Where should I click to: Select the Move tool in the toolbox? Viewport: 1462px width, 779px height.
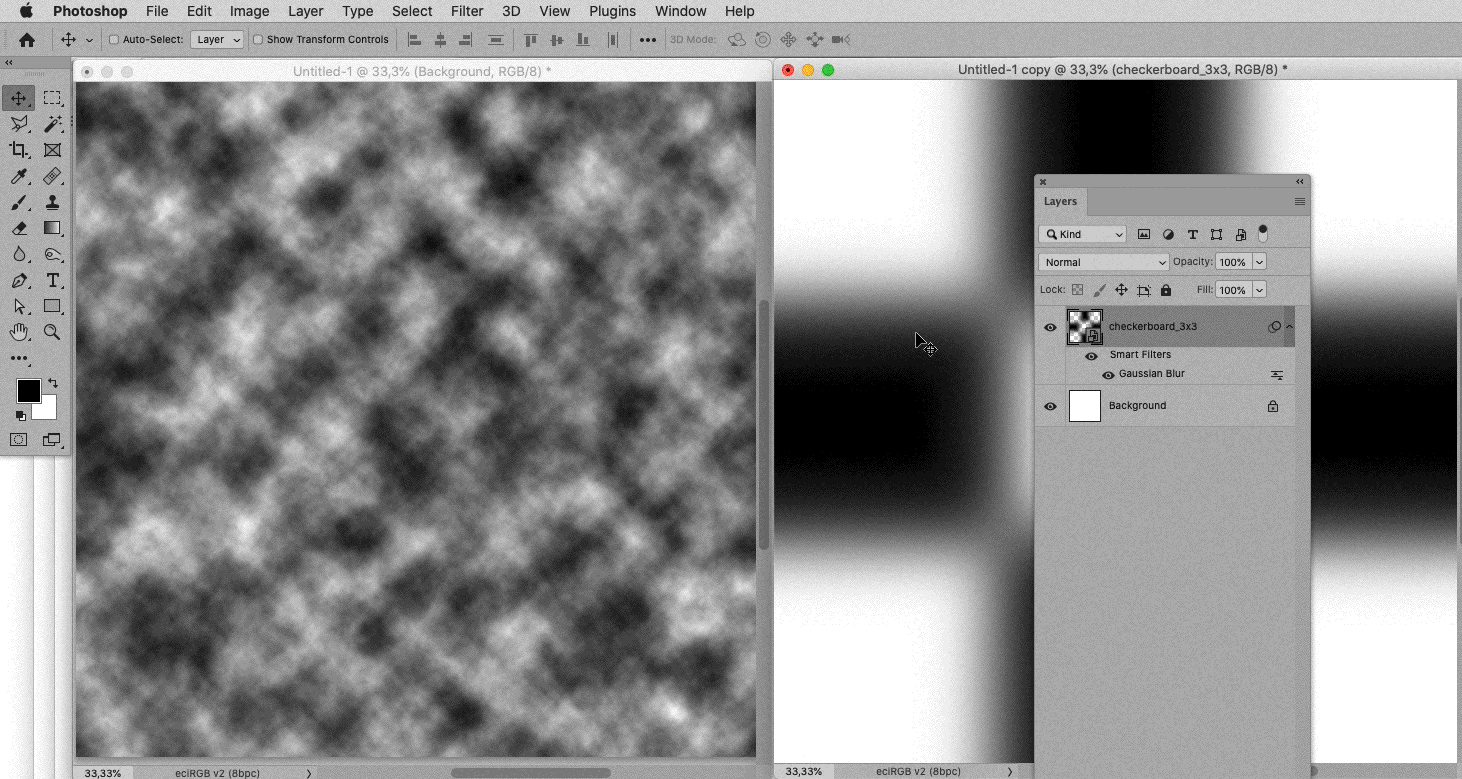point(19,98)
